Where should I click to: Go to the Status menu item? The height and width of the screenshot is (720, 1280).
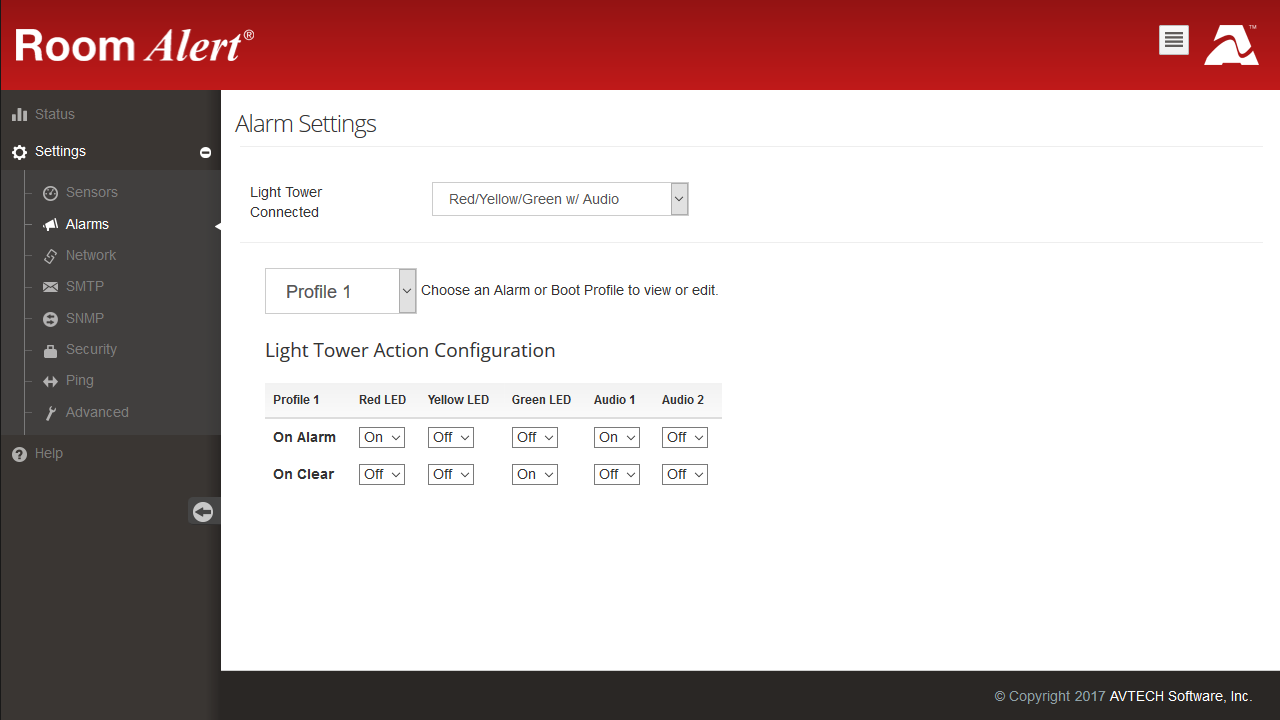click(x=54, y=114)
